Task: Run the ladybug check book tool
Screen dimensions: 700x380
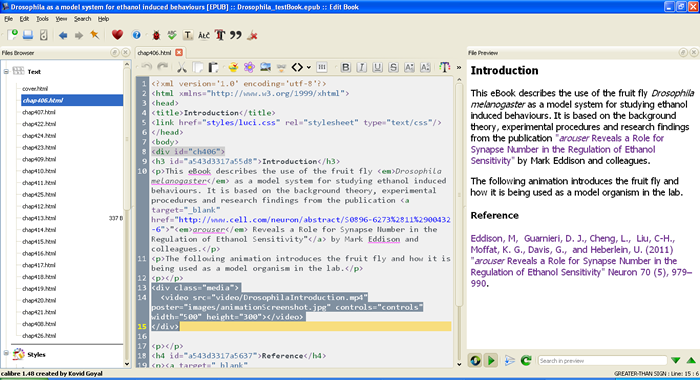Action: [x=156, y=35]
